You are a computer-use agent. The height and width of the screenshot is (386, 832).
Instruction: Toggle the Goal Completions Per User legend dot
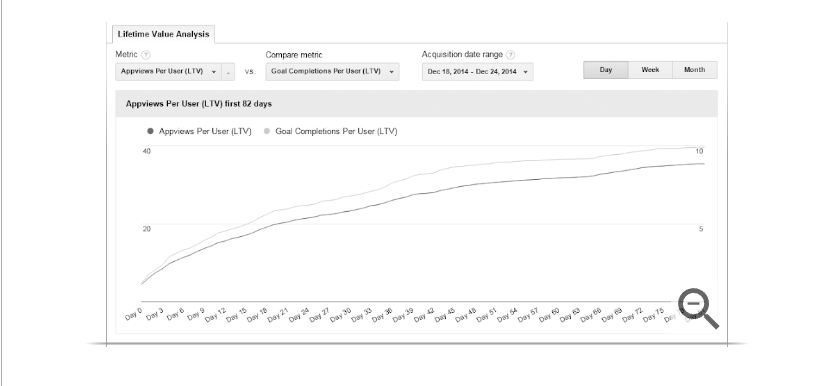pos(267,131)
